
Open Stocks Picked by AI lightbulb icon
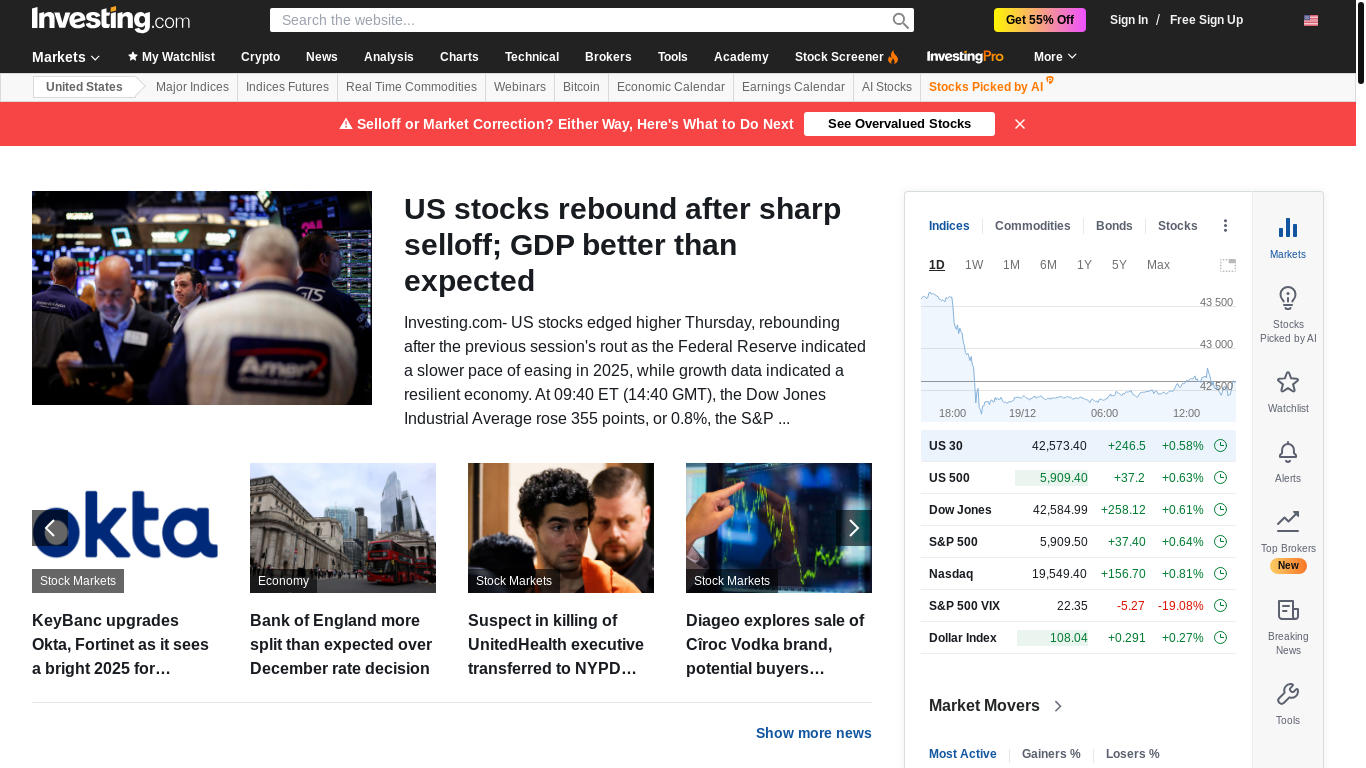point(1288,298)
